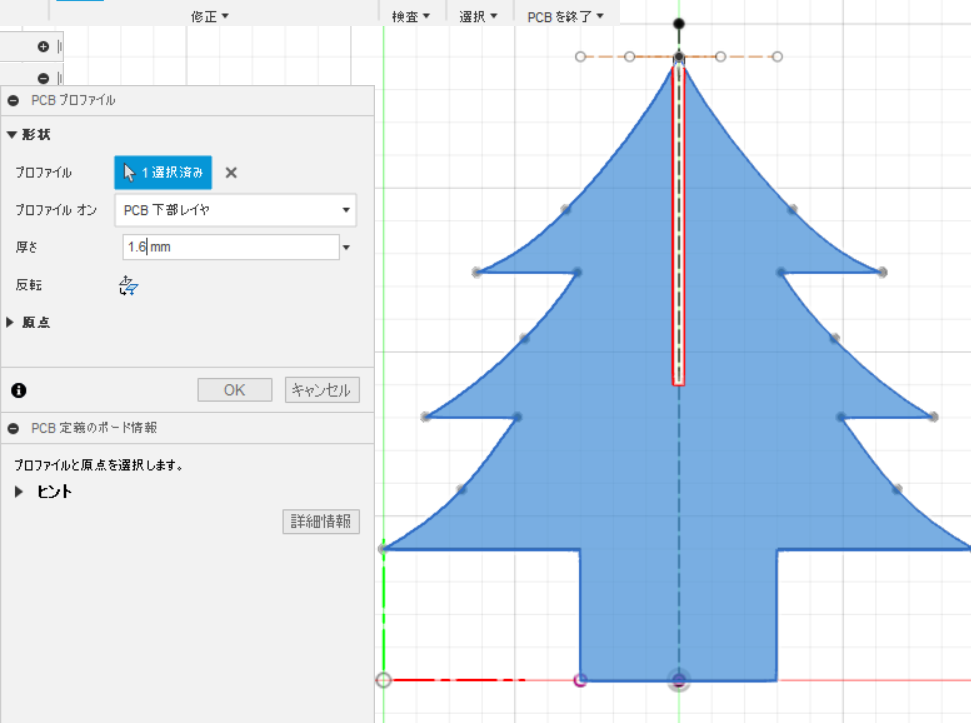Open the 検査 dropdown menu

pos(411,17)
